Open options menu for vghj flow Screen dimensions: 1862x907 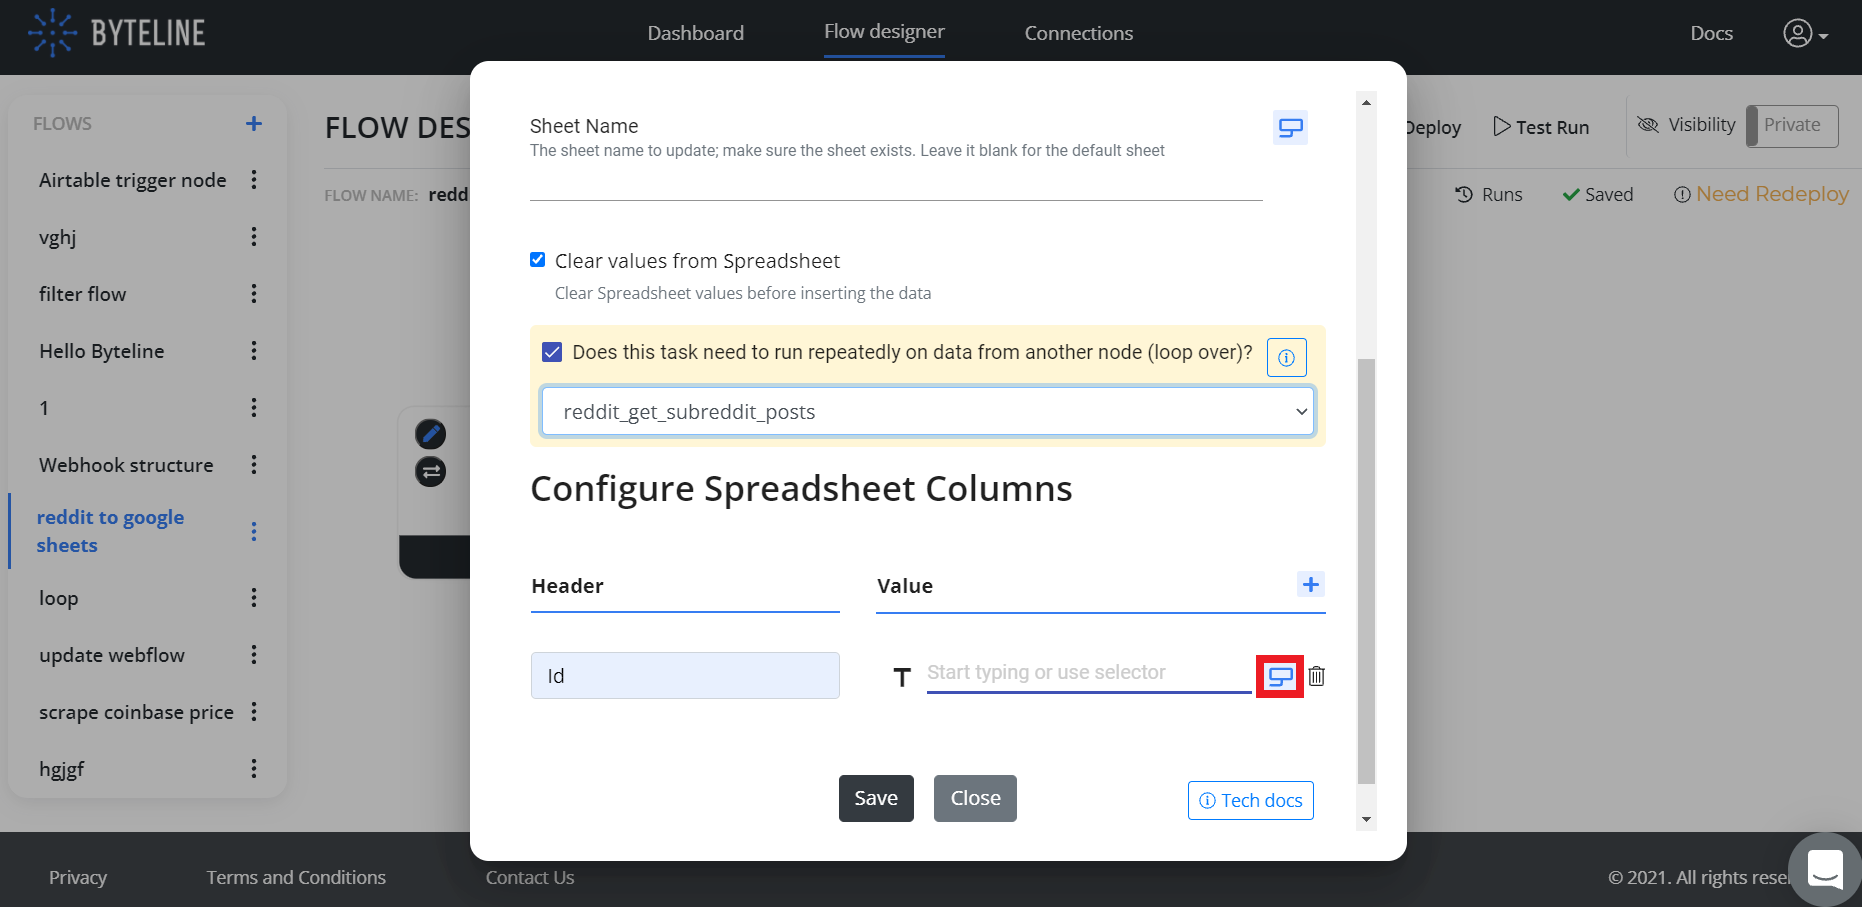[x=254, y=237]
